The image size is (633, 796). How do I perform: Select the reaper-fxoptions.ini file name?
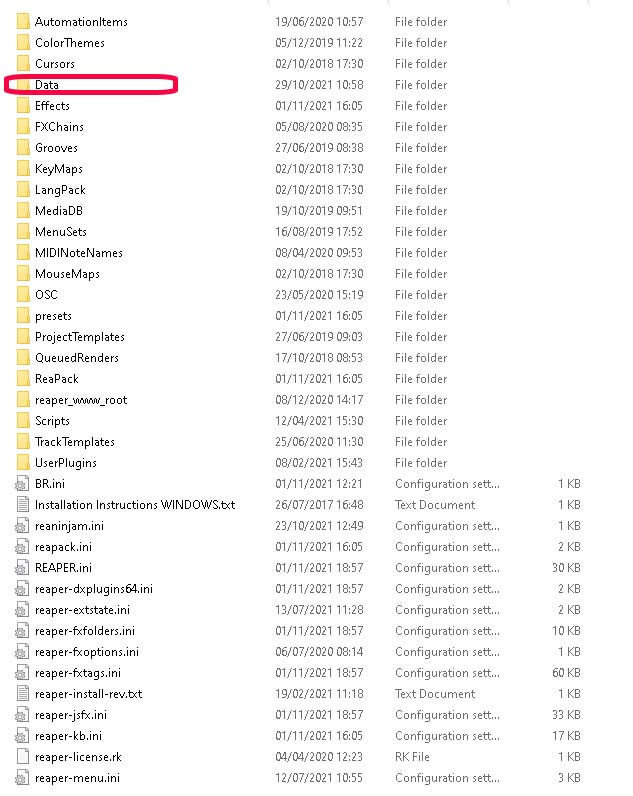pyautogui.click(x=87, y=652)
